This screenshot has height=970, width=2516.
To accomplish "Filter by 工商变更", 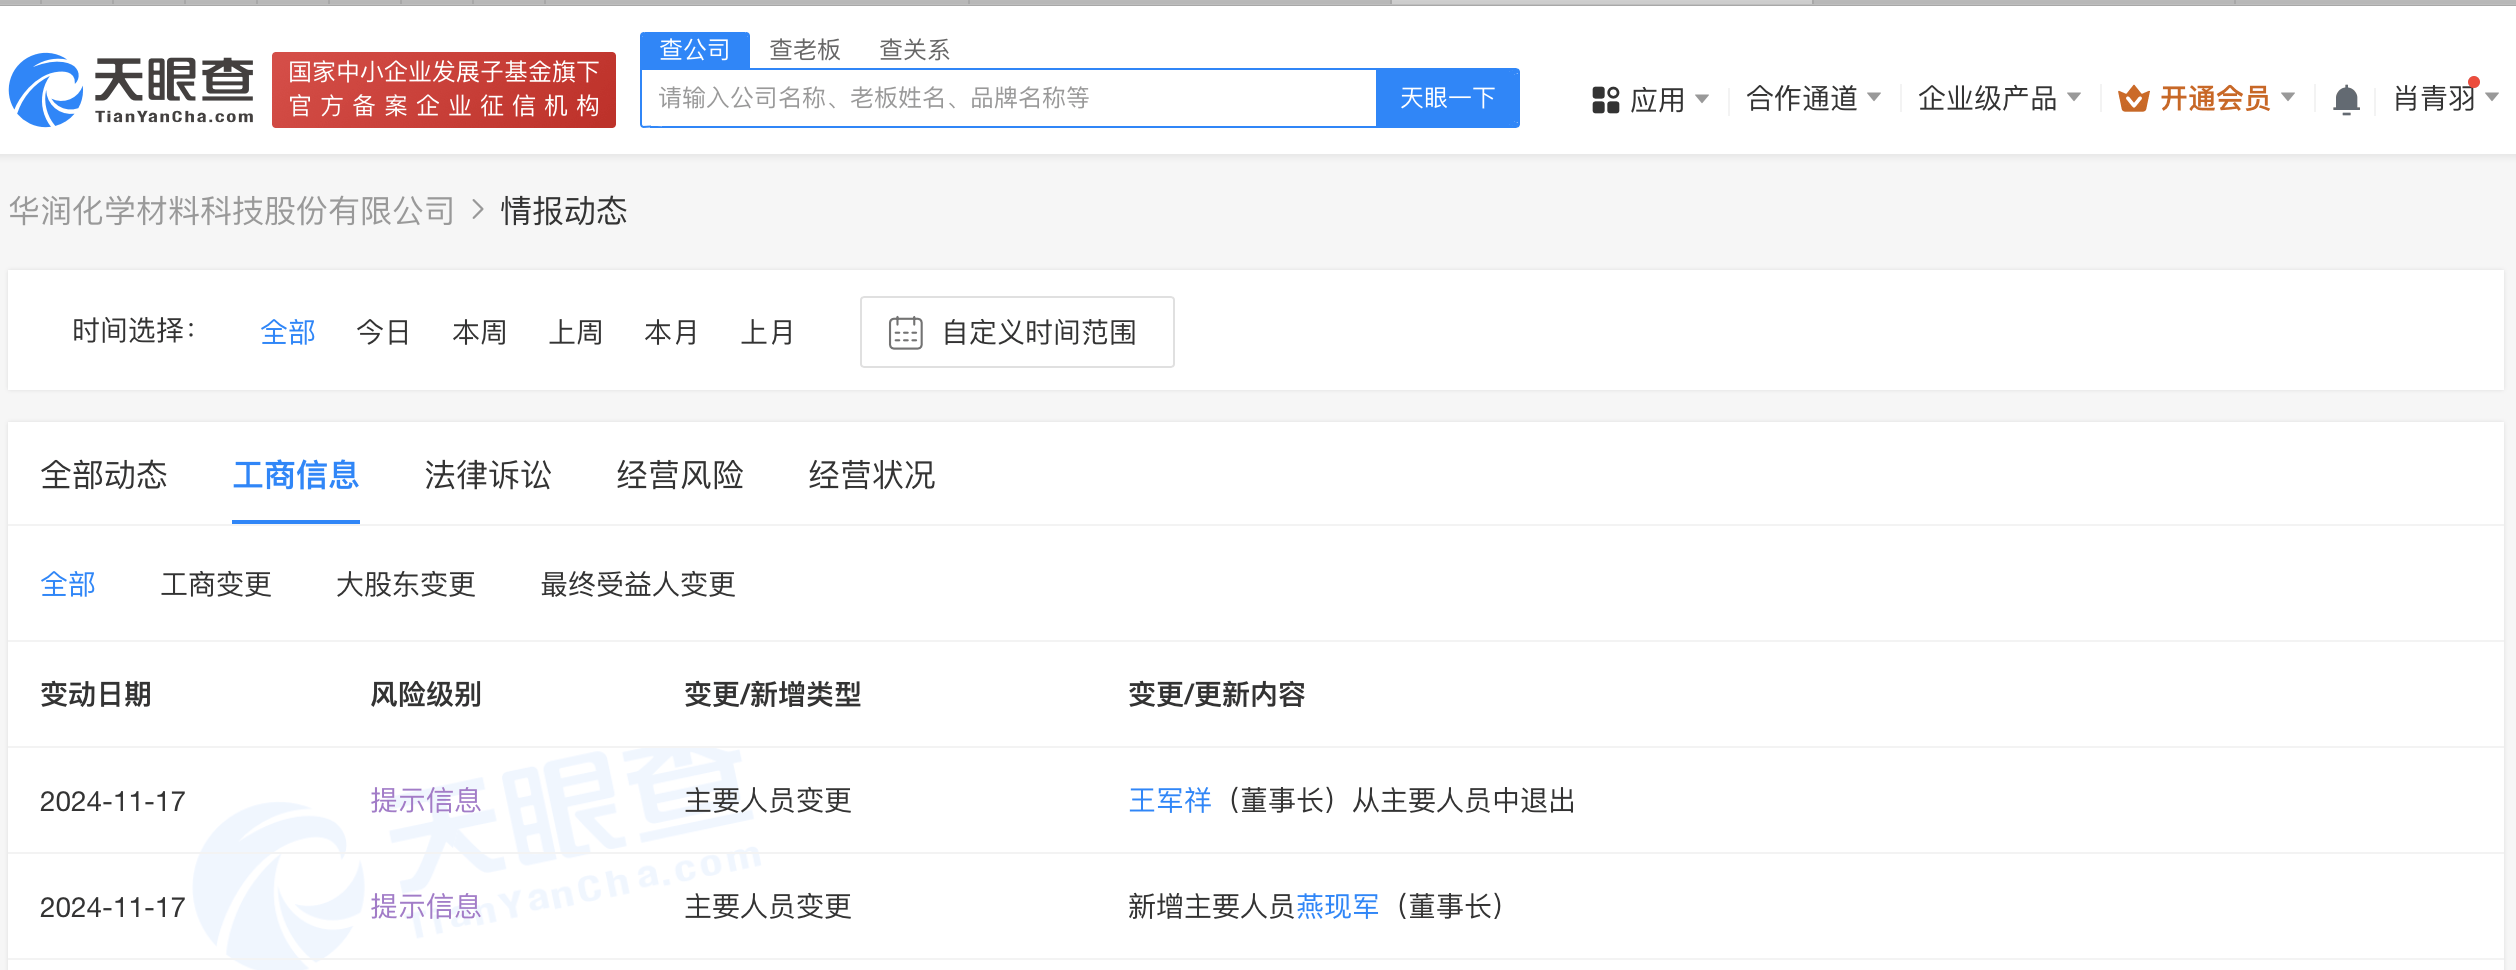I will tap(216, 584).
